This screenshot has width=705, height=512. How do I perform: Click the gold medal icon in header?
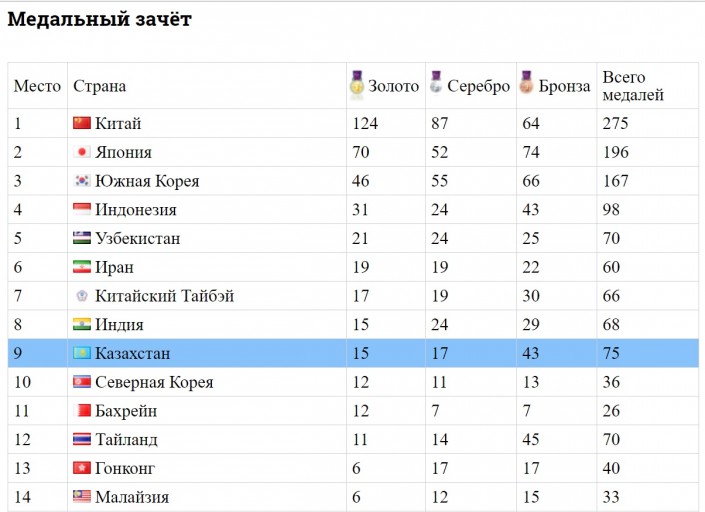click(x=357, y=84)
